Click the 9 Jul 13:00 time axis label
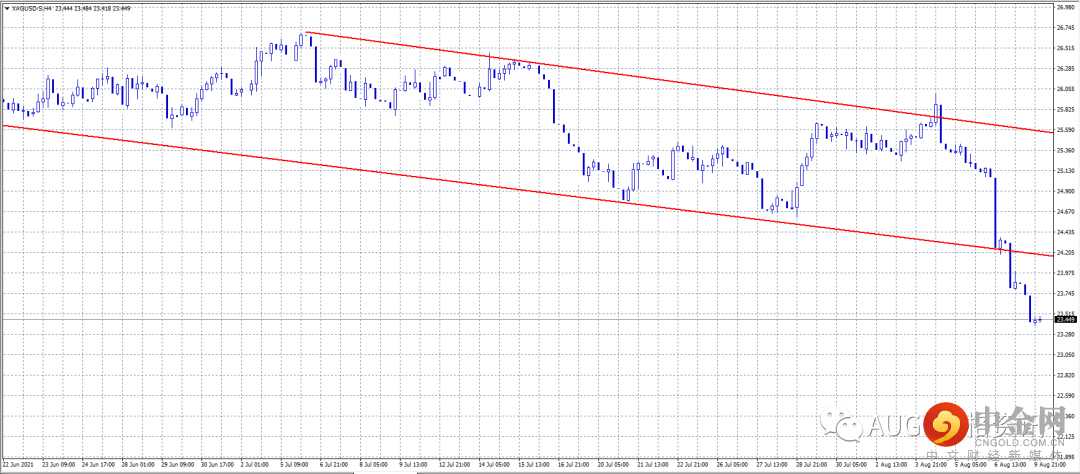Image resolution: width=1080 pixels, height=474 pixels. (413, 465)
